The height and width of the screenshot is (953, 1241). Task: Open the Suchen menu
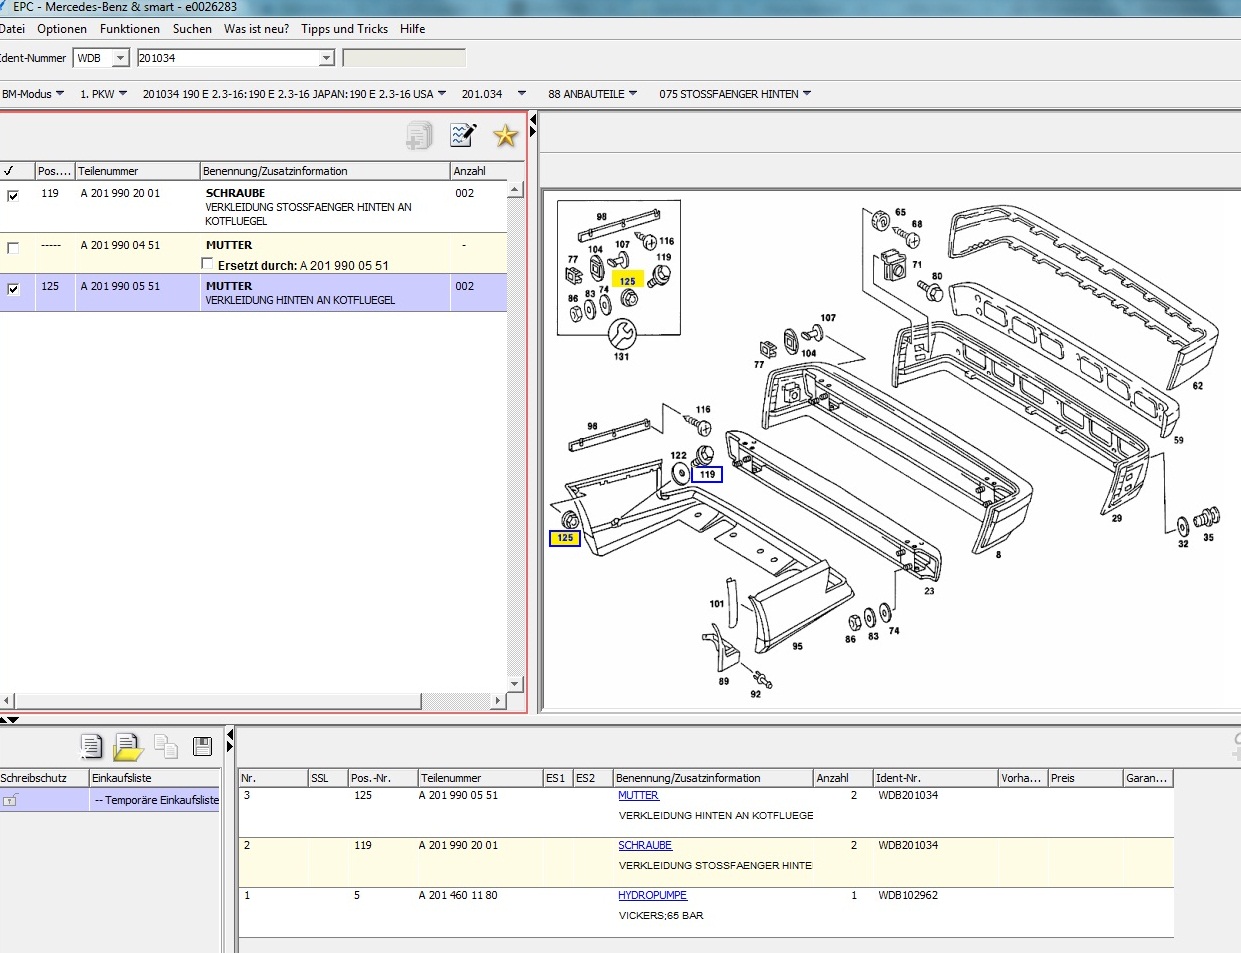pyautogui.click(x=192, y=29)
